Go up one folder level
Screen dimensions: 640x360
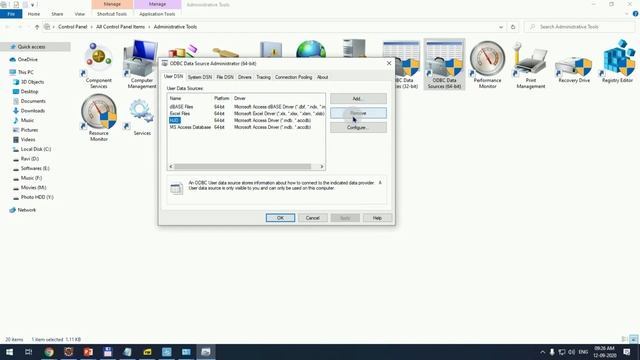(37, 27)
